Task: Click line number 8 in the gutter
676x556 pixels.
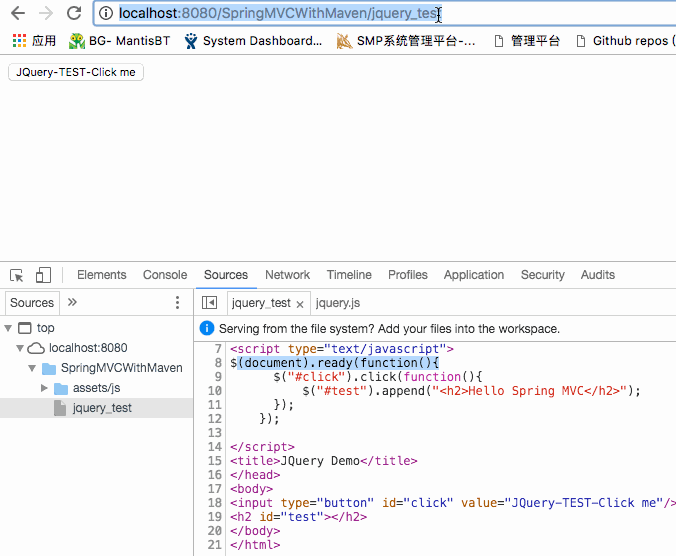Action: click(x=218, y=363)
